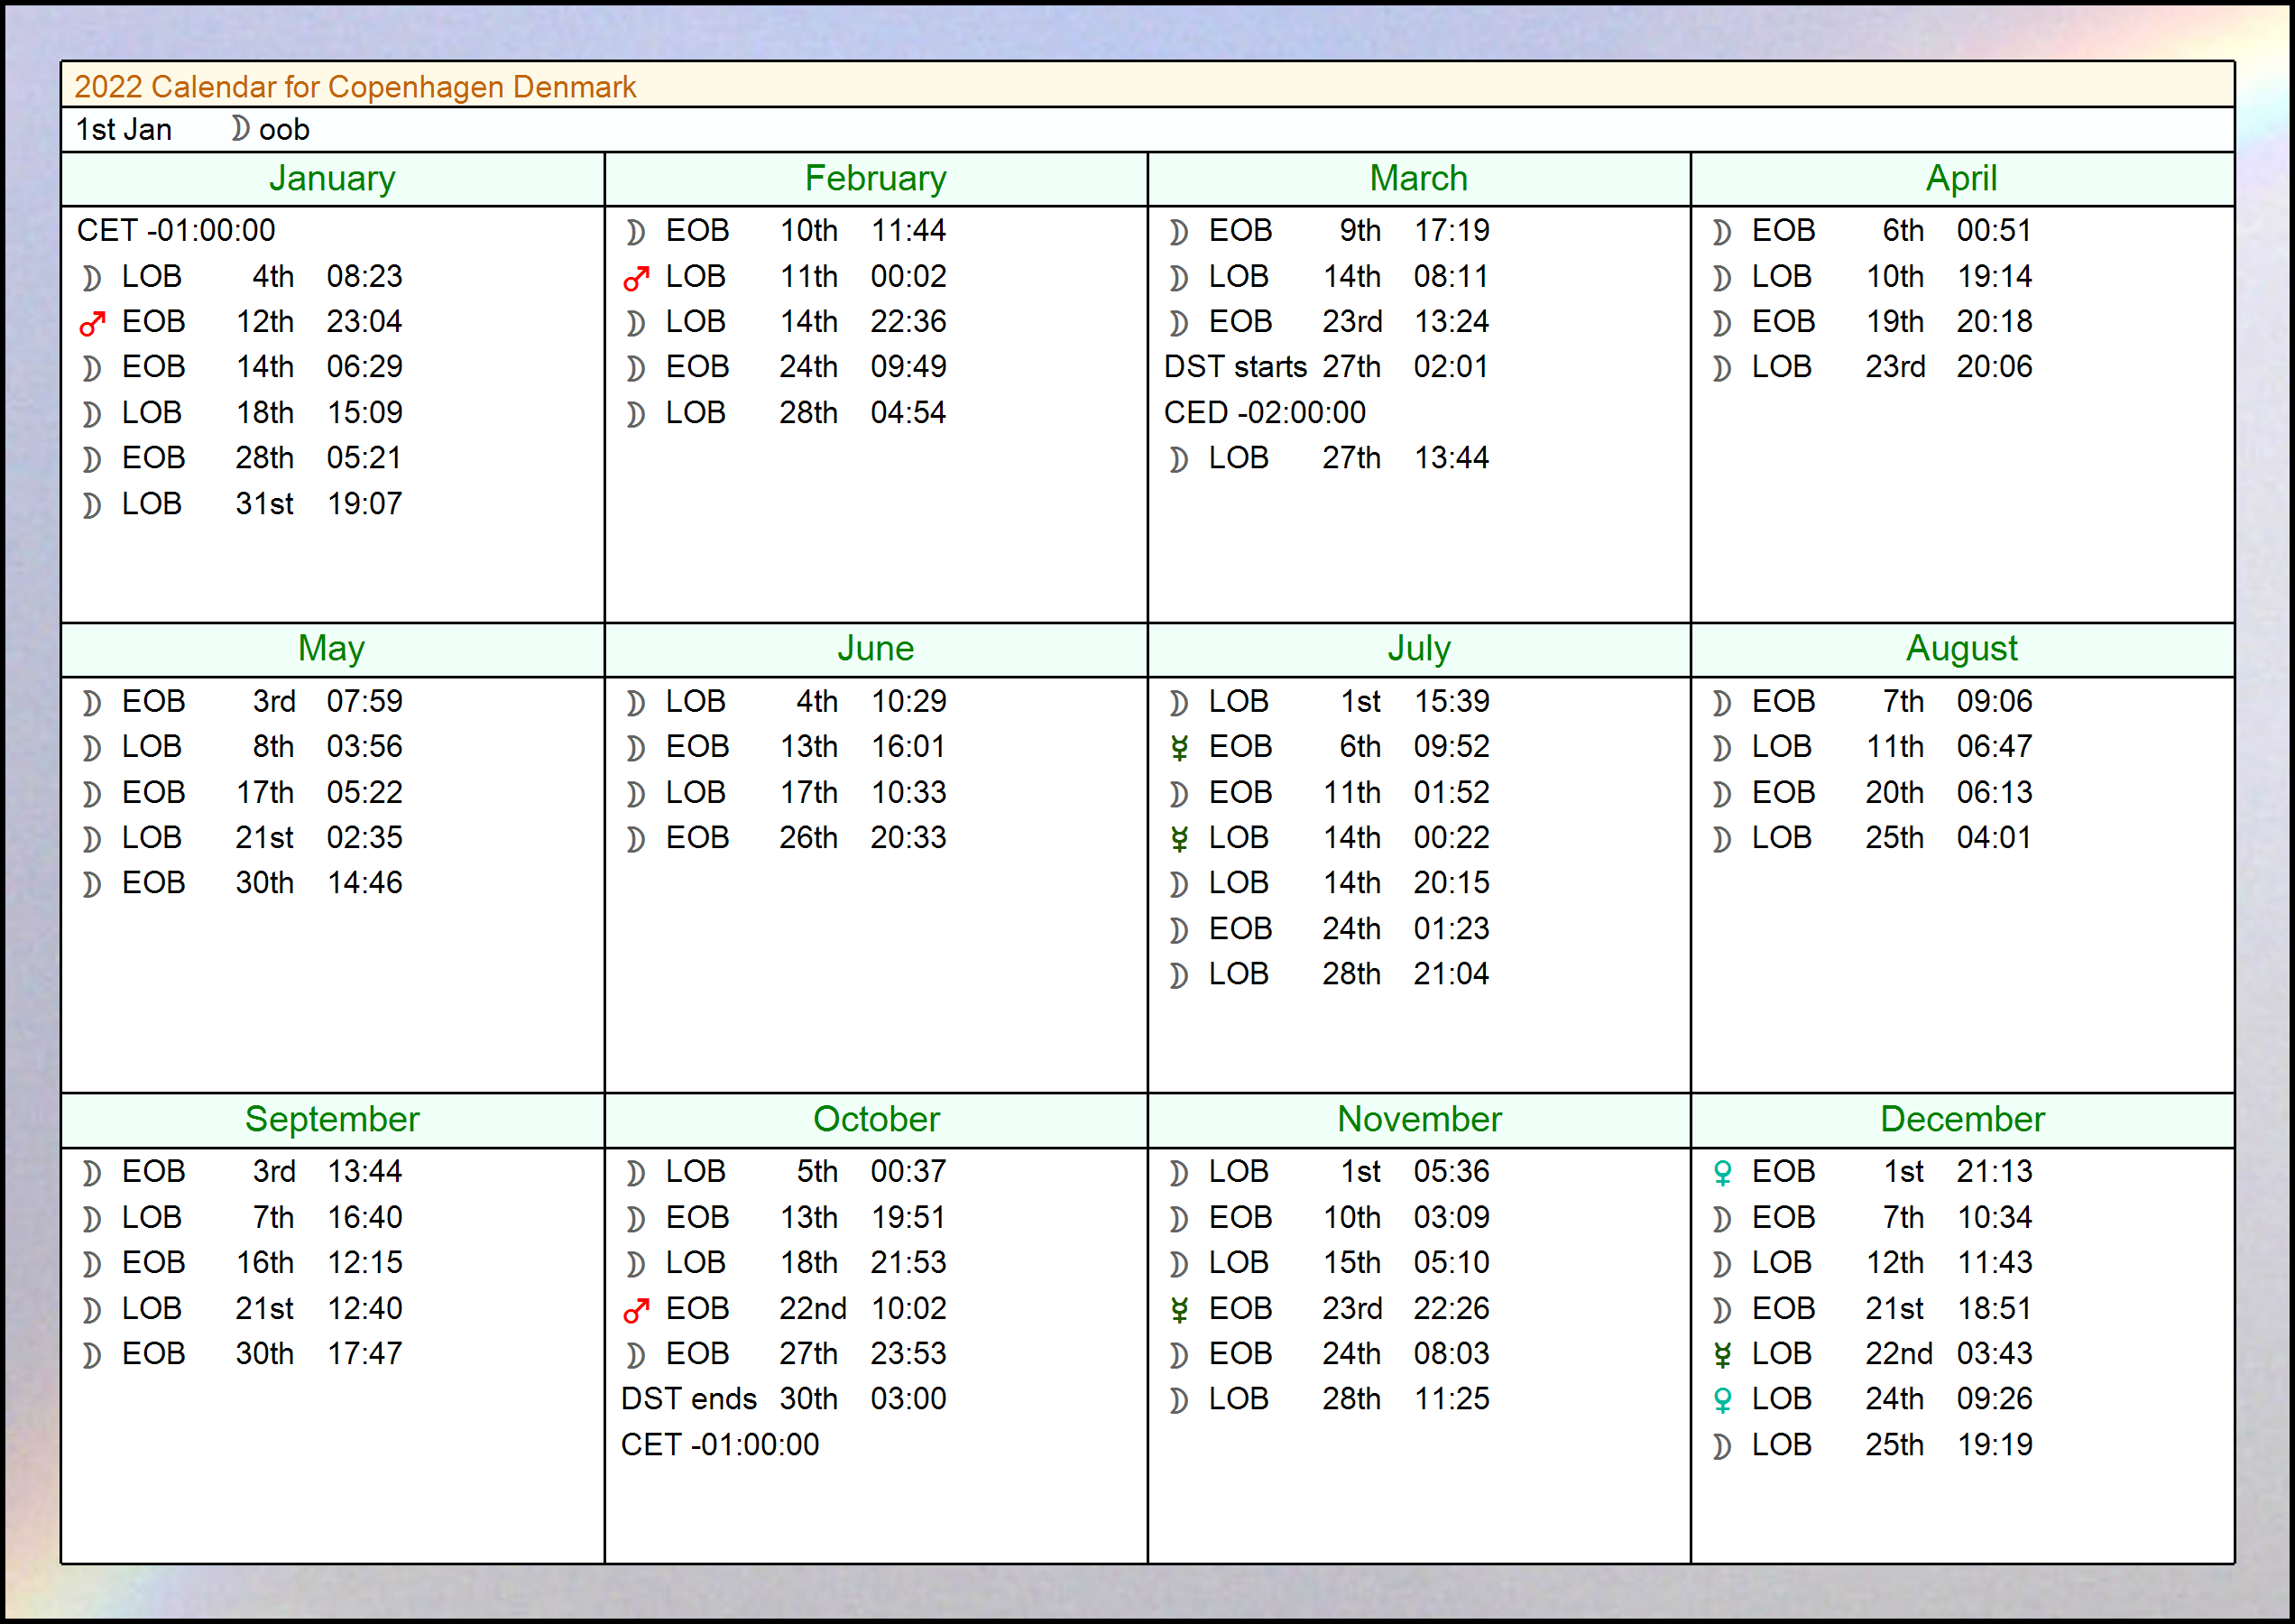This screenshot has height=1624, width=2295.
Task: Click the Moon symbol next to oob
Action: (x=240, y=128)
